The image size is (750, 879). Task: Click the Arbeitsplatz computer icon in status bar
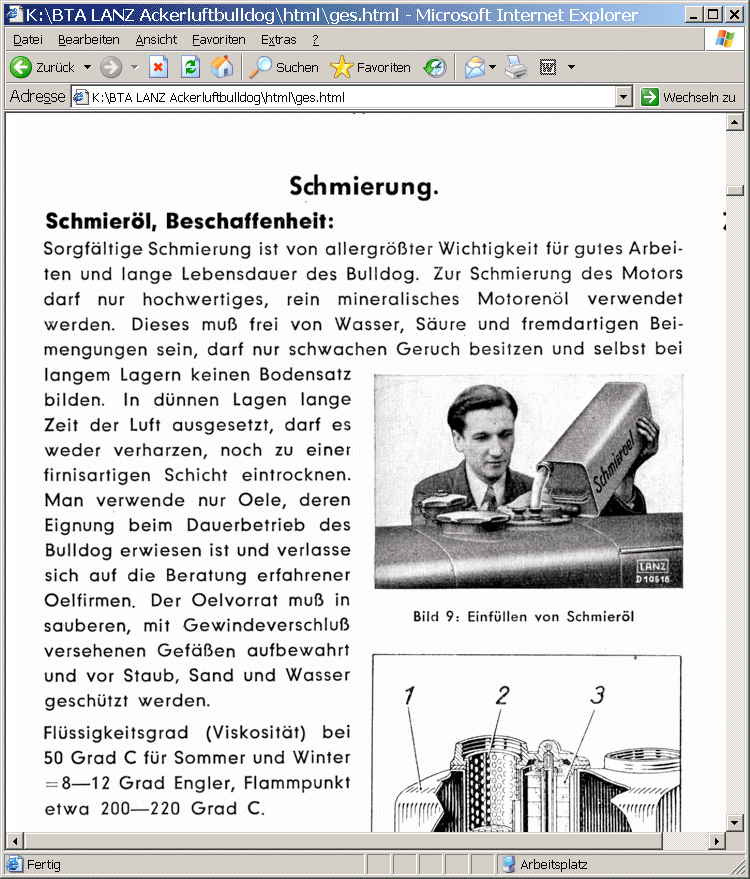[508, 864]
